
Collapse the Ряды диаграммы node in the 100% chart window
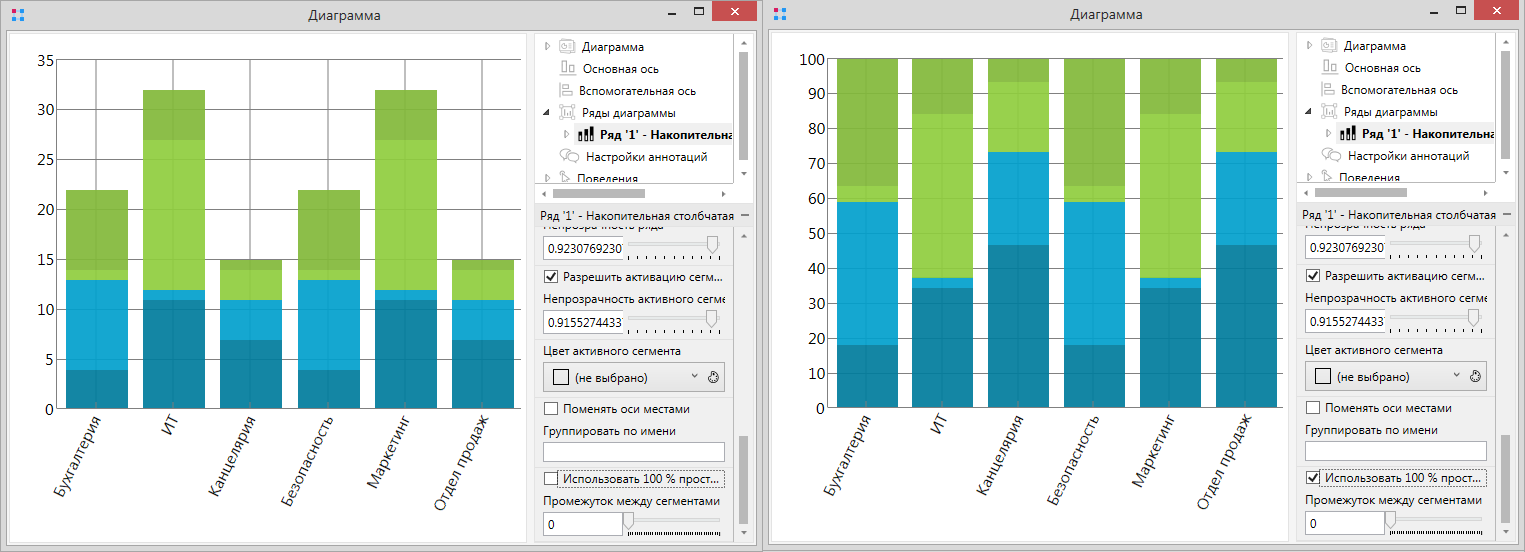1309,112
